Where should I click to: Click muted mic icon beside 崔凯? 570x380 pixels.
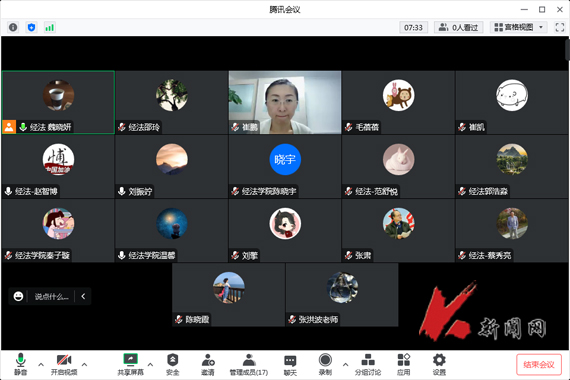click(462, 127)
